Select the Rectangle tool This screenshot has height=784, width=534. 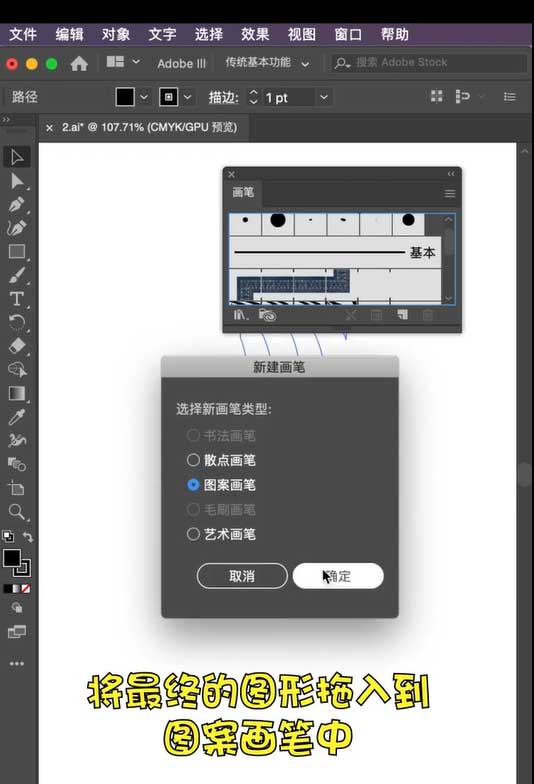(x=17, y=251)
